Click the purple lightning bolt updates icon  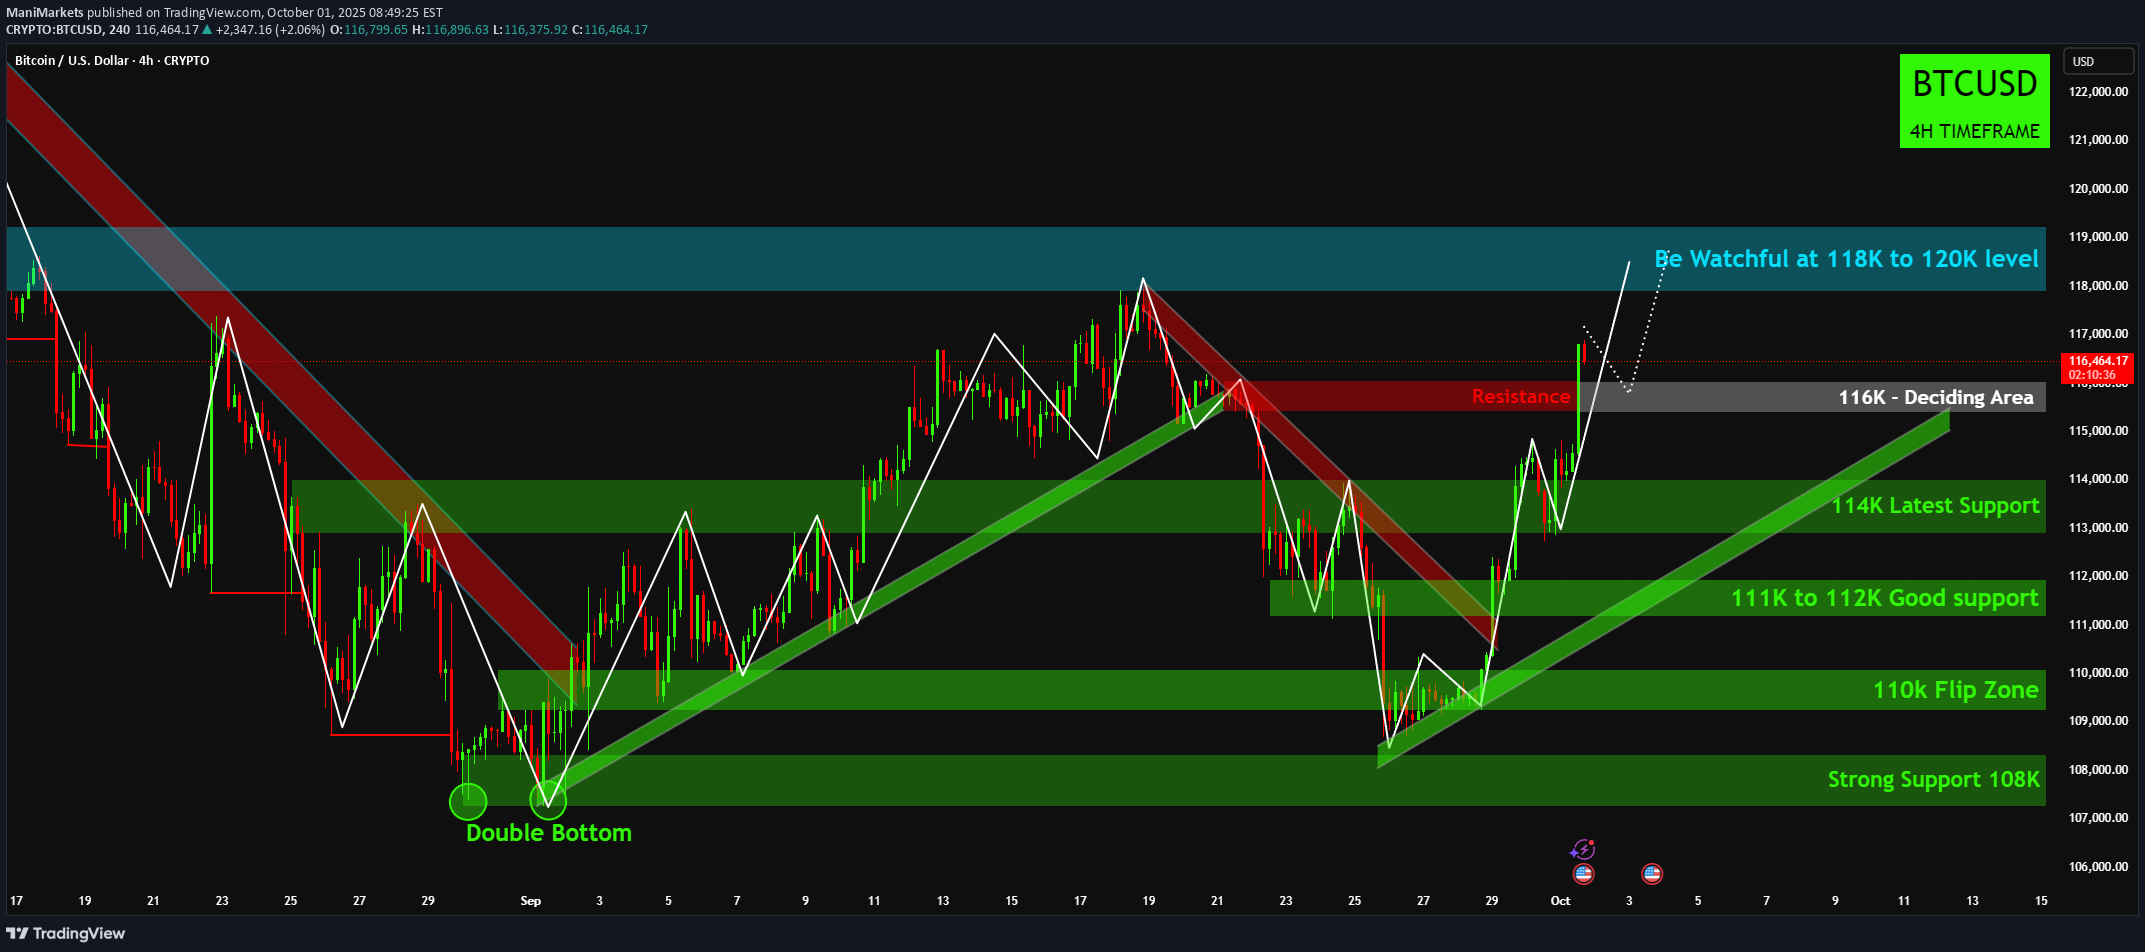tap(1582, 850)
